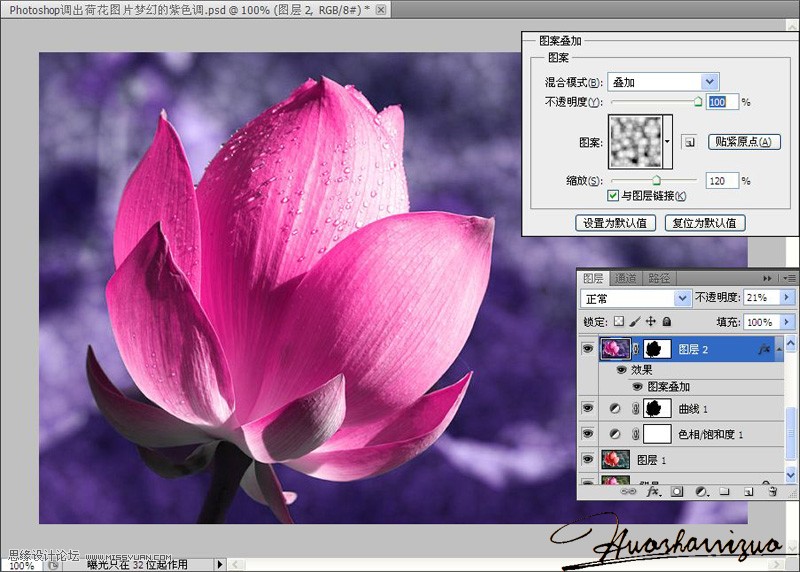Screen dimensions: 800x572
Task: Select the 图层 2 layer thumbnail
Action: tap(615, 349)
